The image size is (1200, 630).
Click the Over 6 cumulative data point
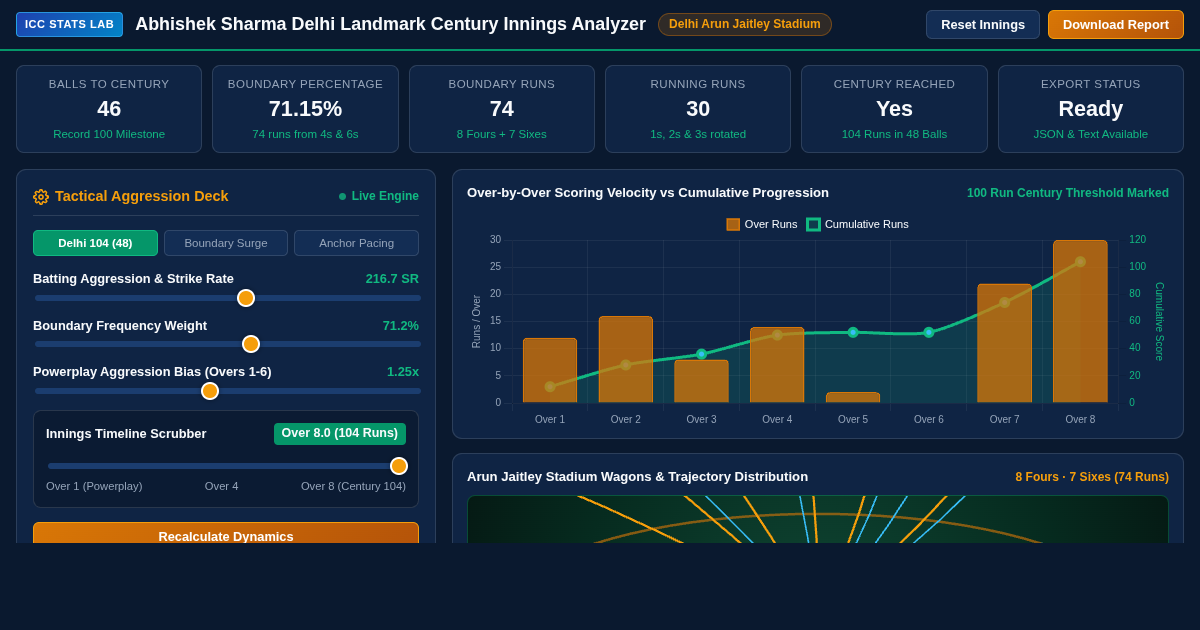click(929, 332)
